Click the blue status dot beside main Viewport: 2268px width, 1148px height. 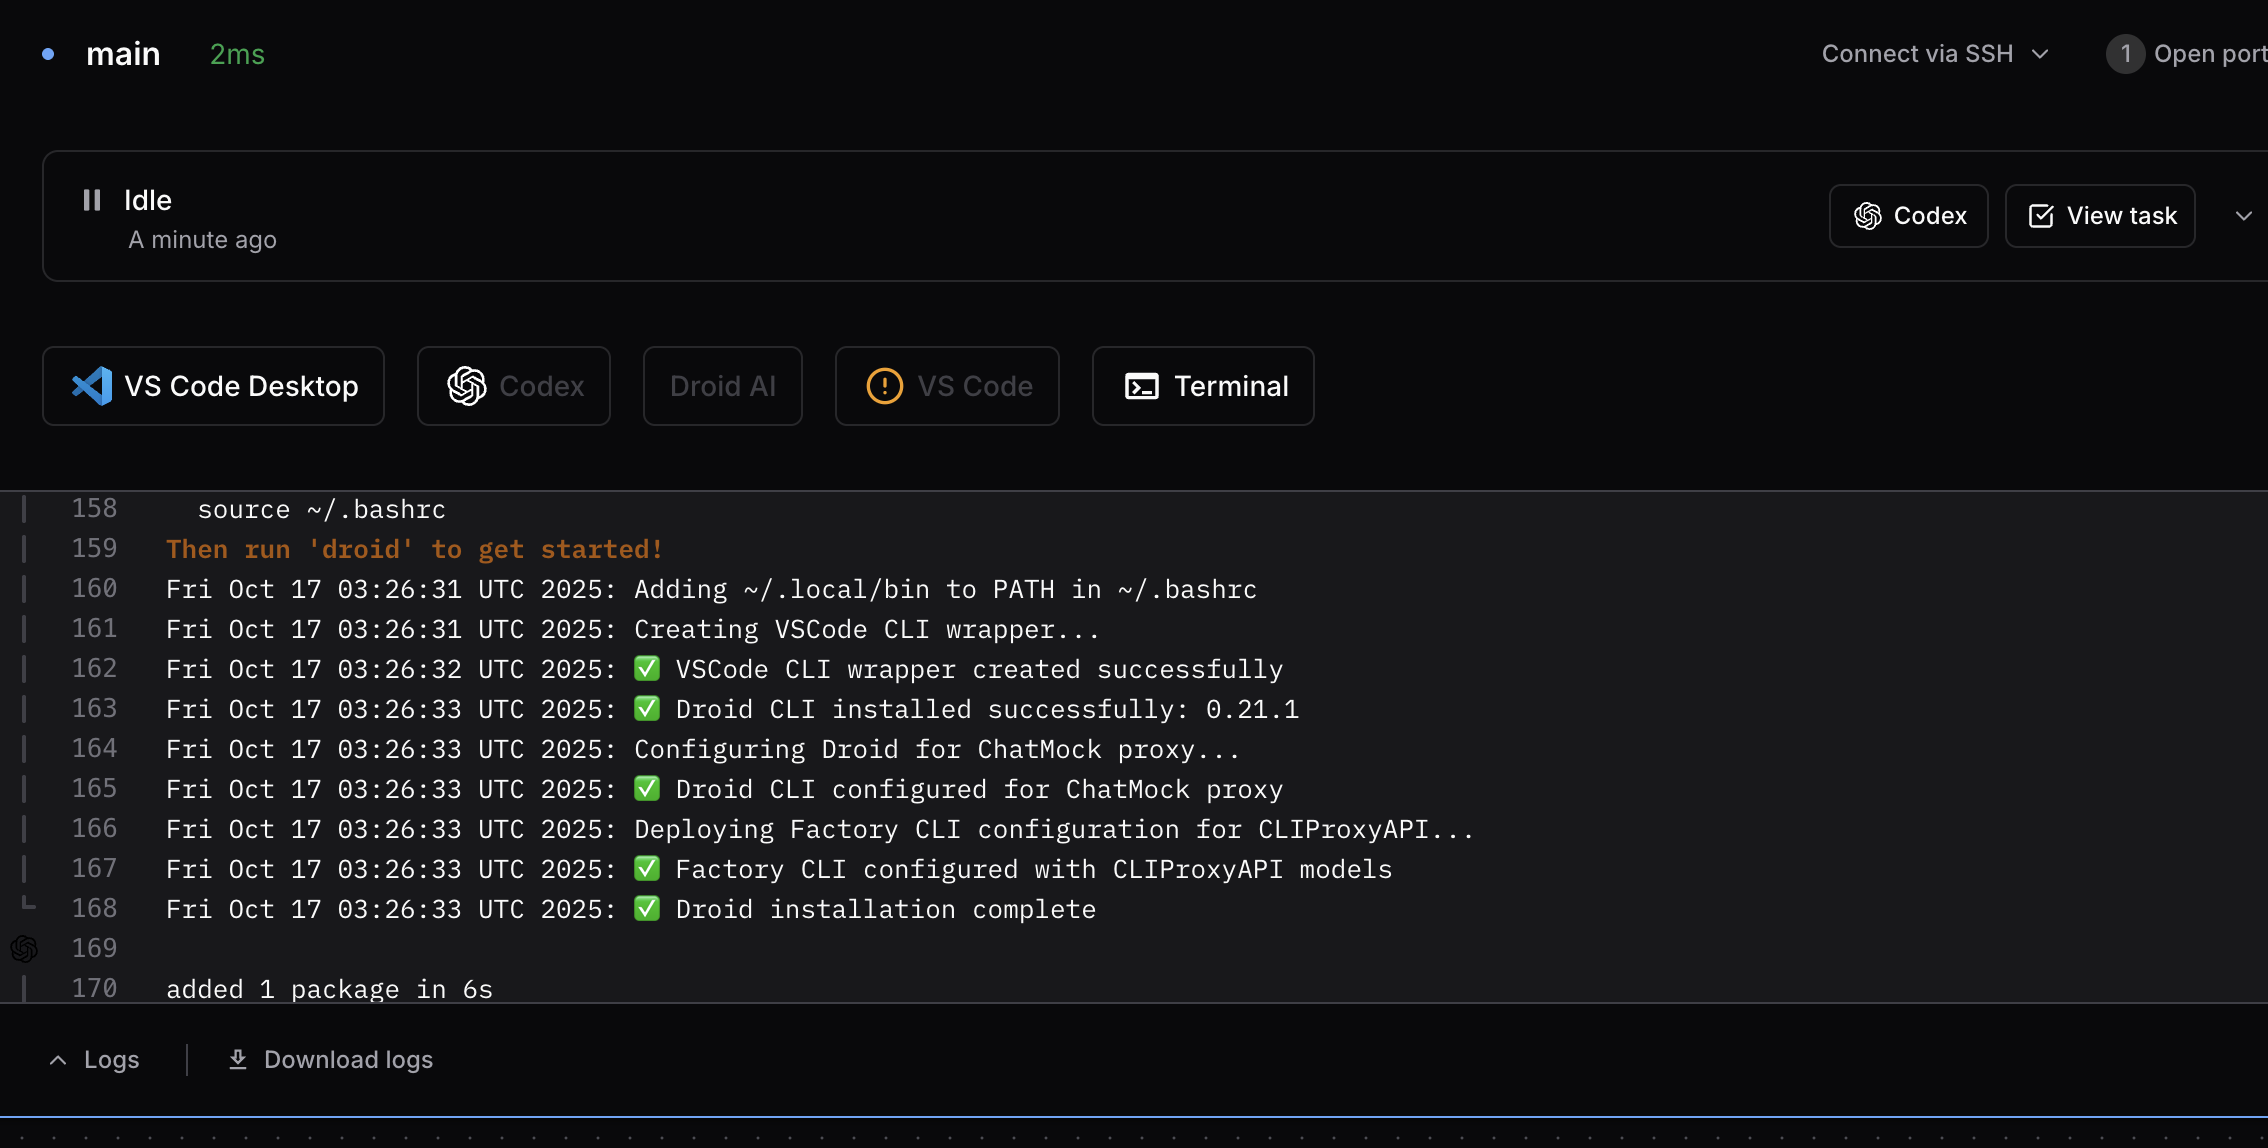click(x=48, y=54)
